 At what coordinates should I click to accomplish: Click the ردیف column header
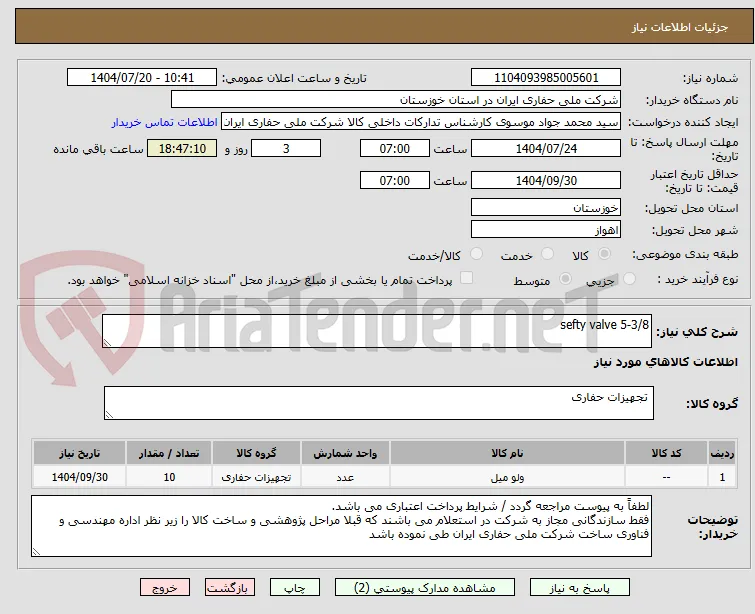point(722,453)
